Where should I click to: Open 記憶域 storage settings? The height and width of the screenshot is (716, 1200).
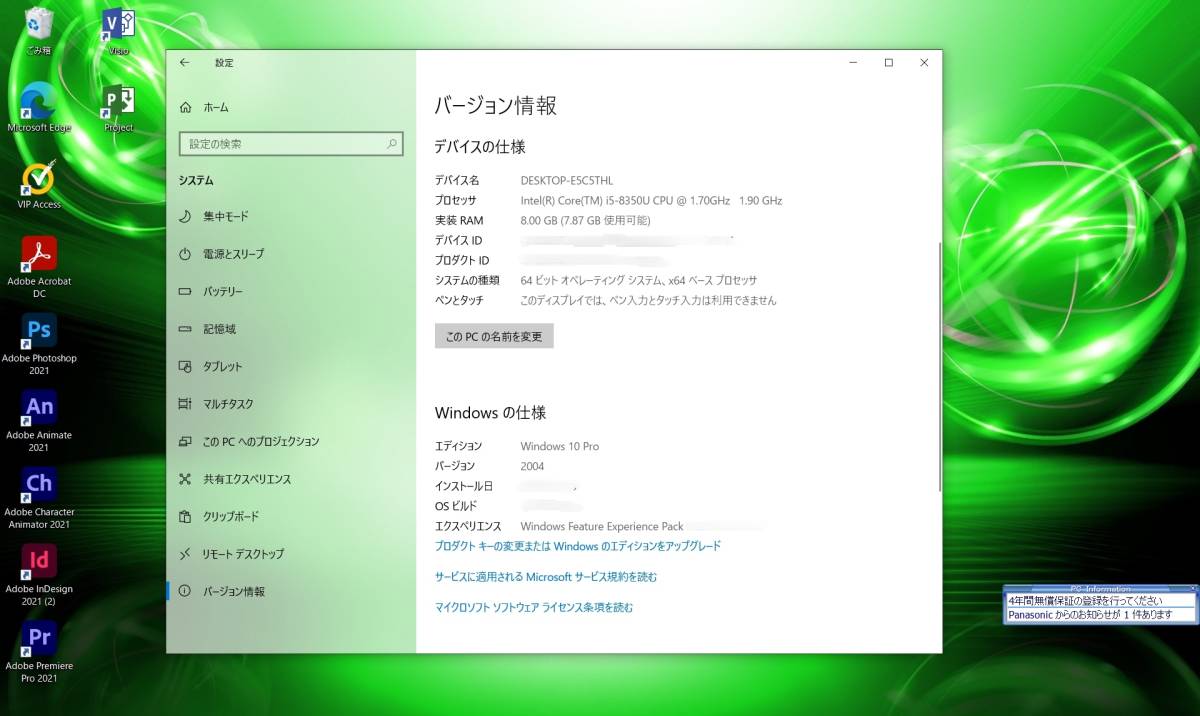291,329
